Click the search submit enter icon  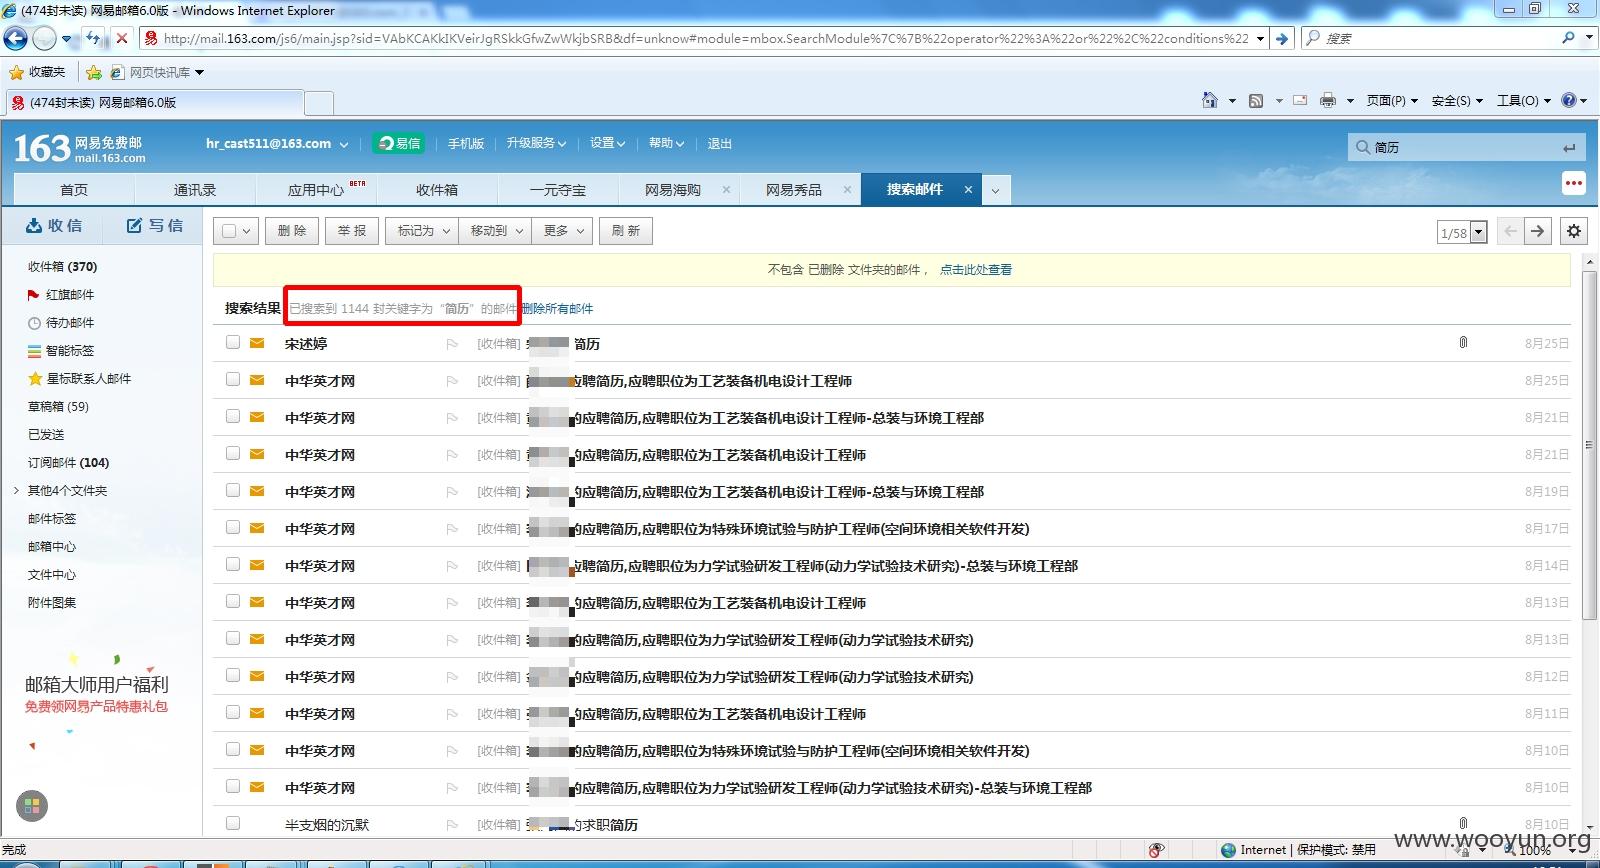pos(1569,148)
